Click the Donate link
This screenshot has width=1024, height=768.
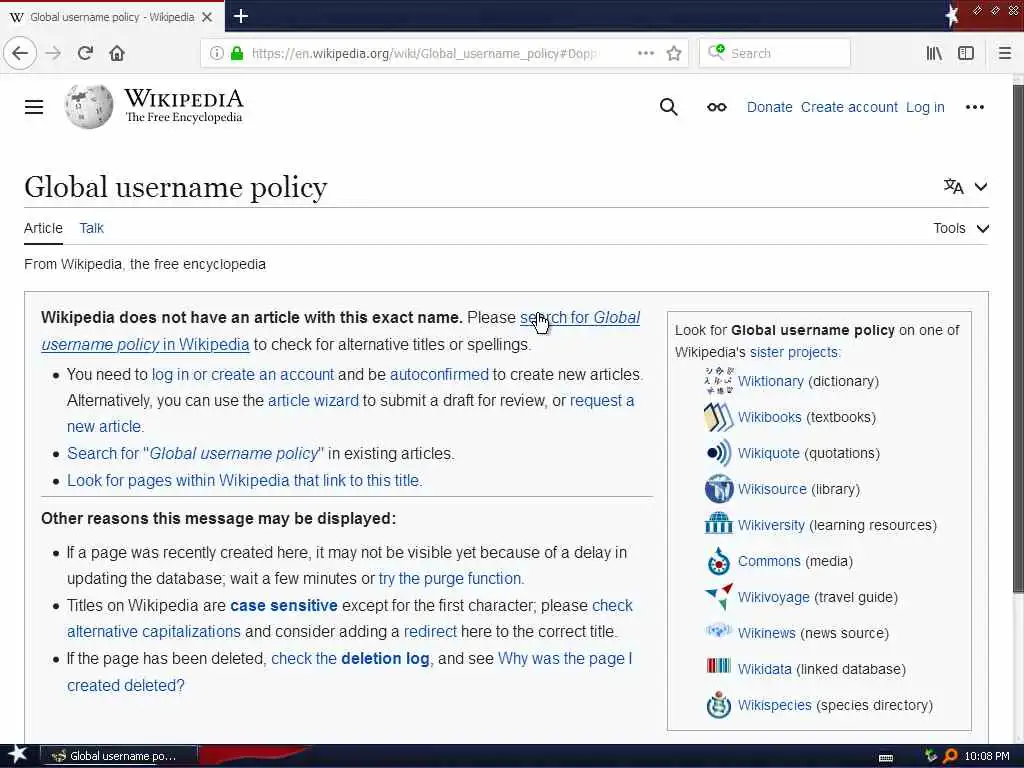769,107
